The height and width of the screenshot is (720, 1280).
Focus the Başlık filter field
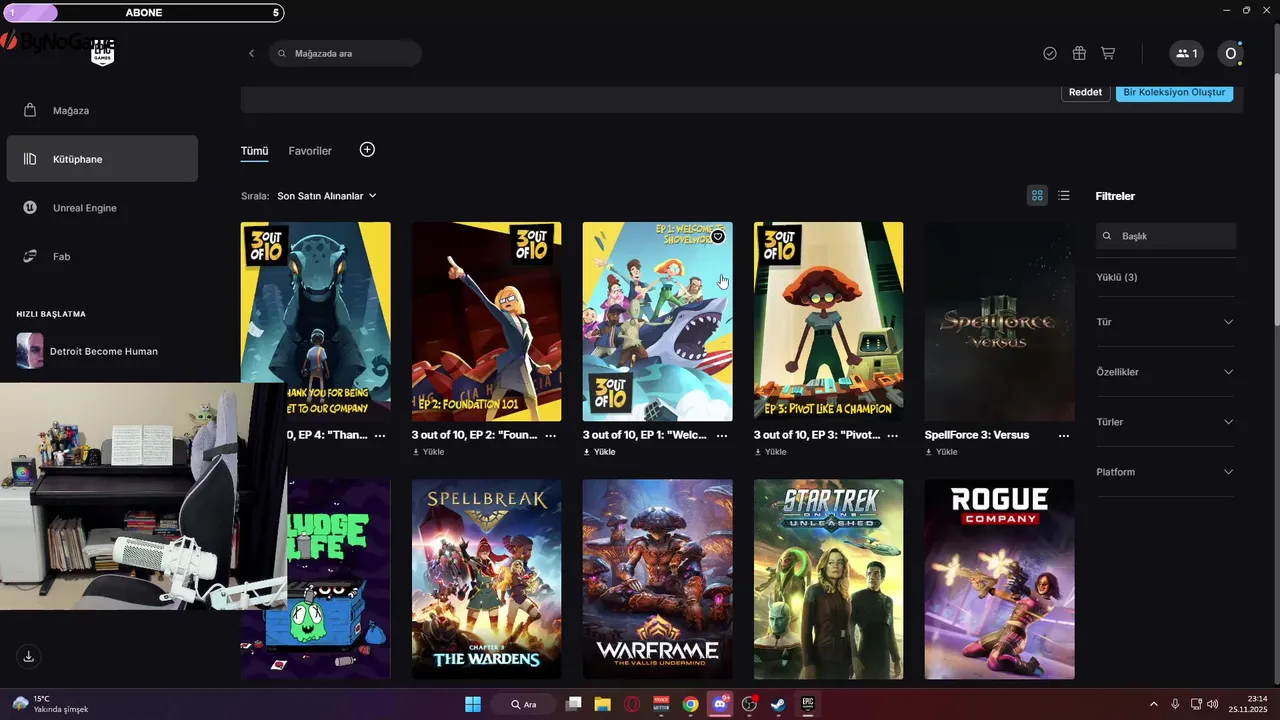pyautogui.click(x=1166, y=236)
